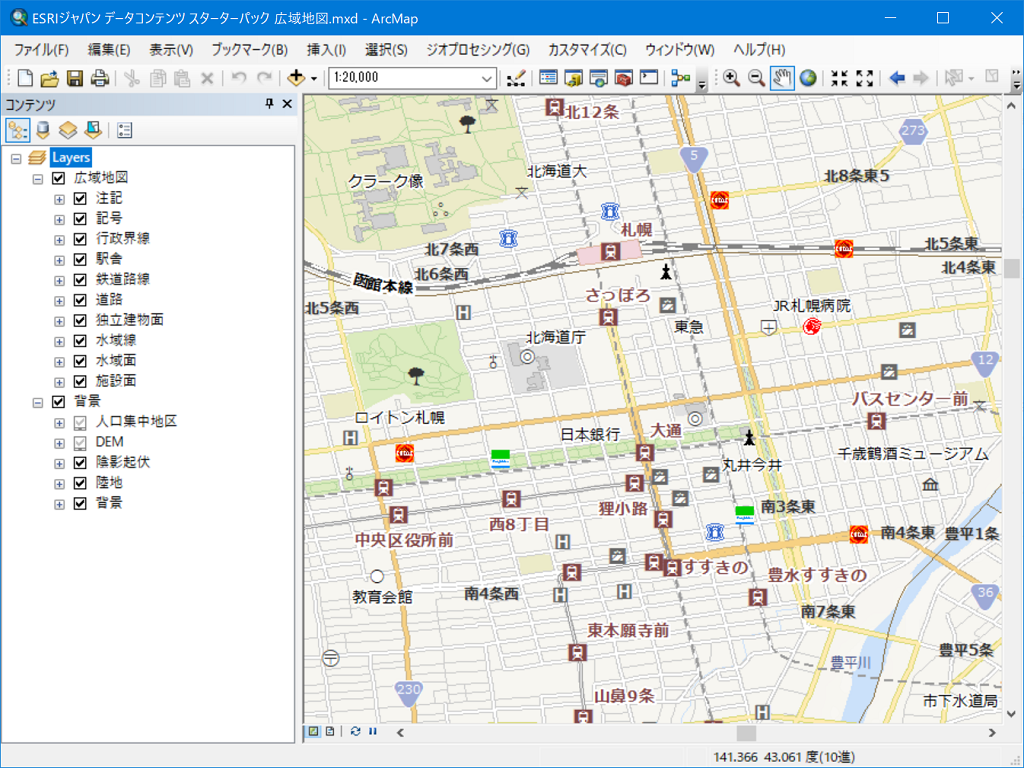Screen dimensions: 1024x768
Task: Uncheck the 記号 layer
Action: click(x=80, y=219)
